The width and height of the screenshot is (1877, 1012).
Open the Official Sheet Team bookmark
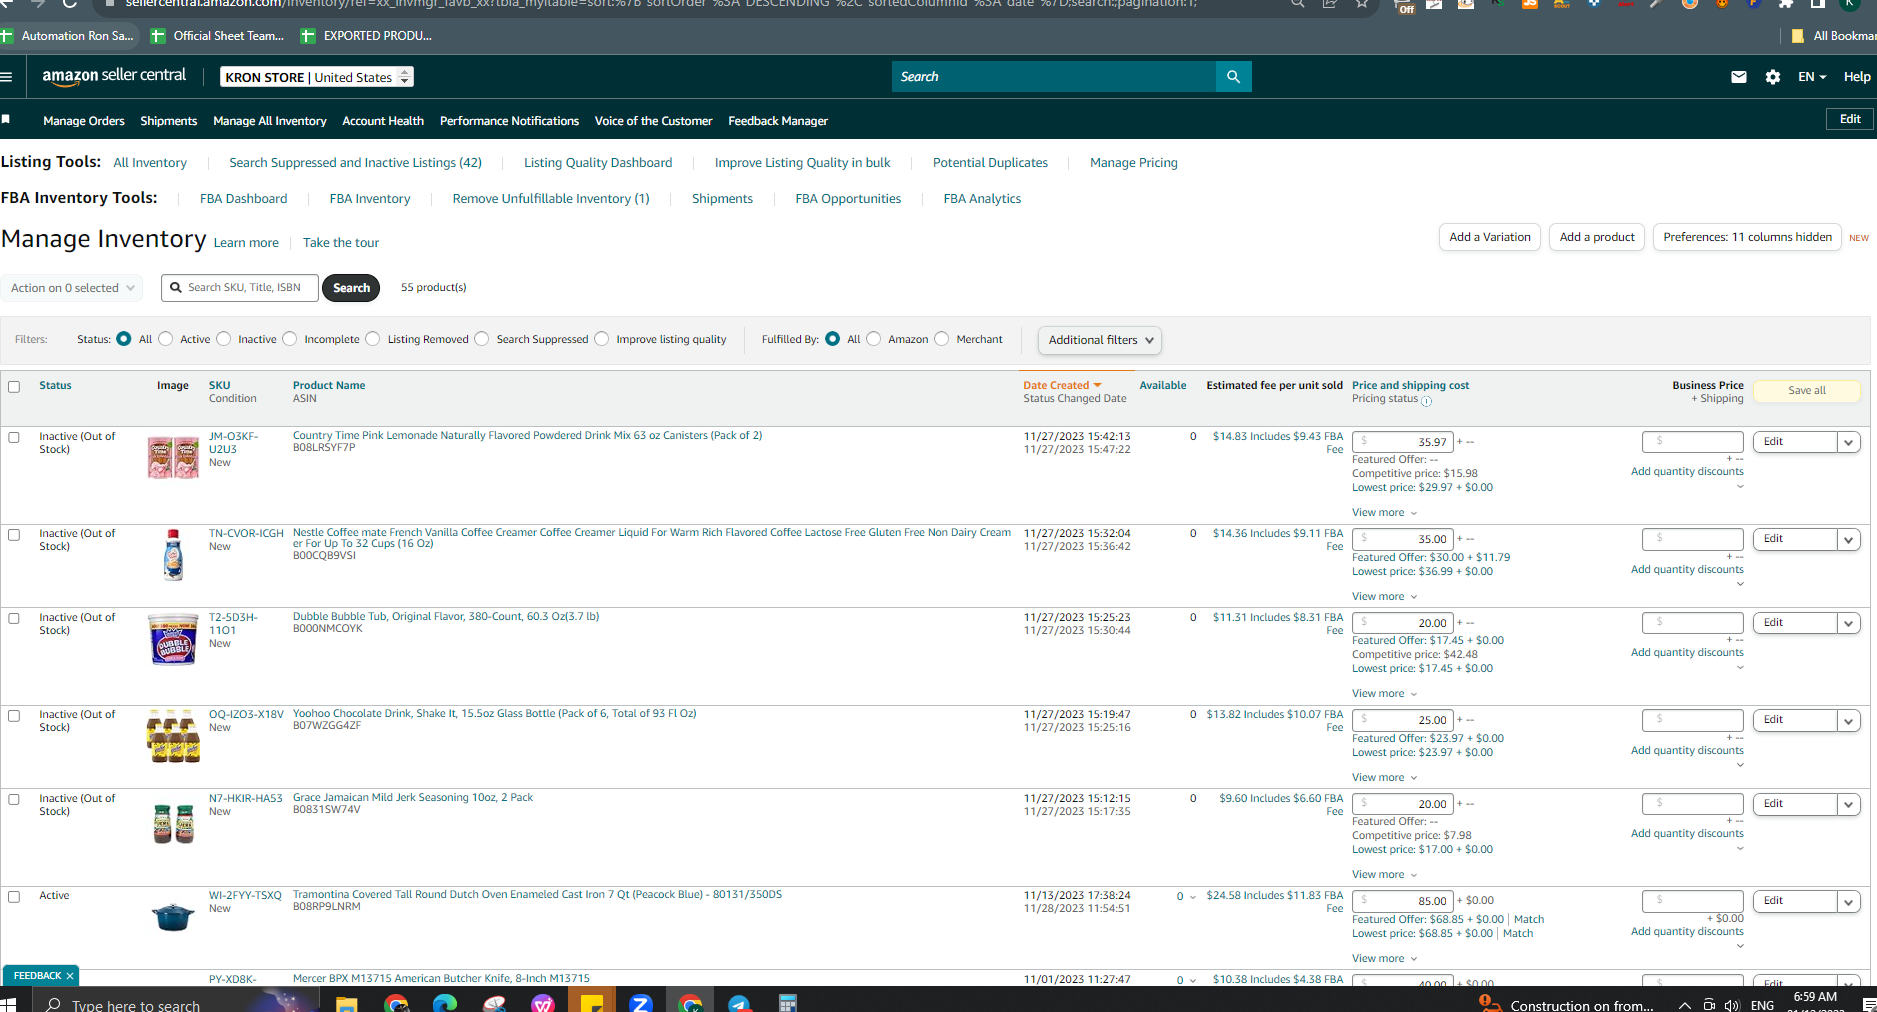point(217,36)
